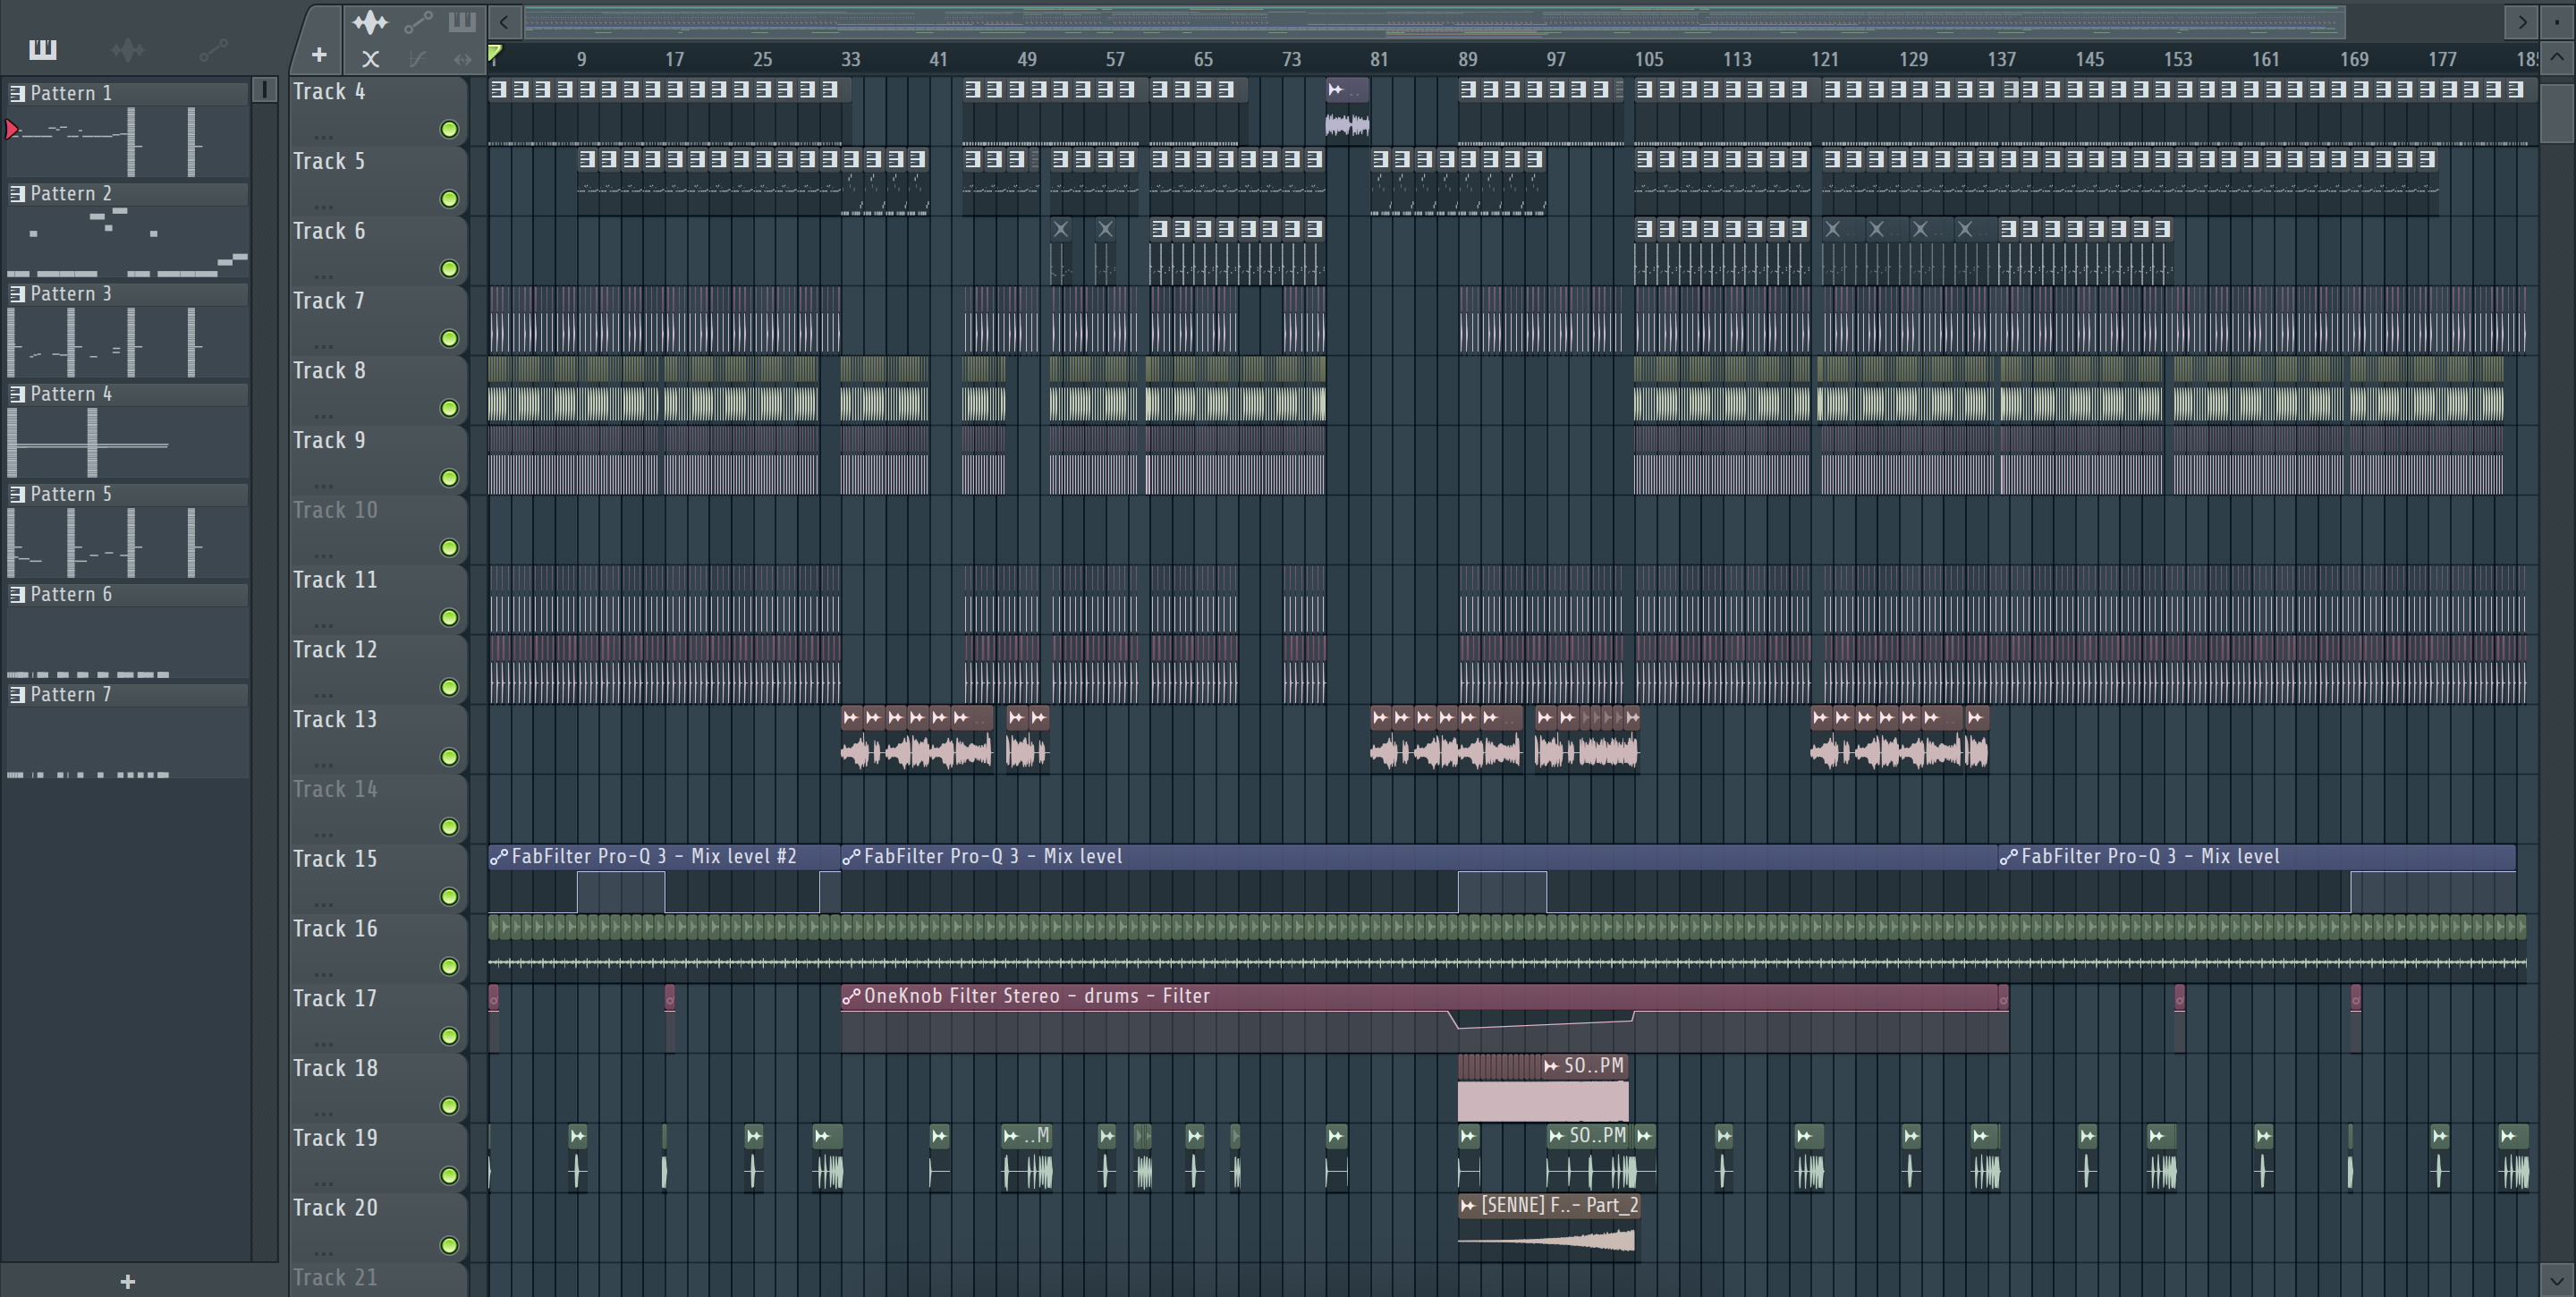The height and width of the screenshot is (1297, 2576).
Task: Mute Track 8 with its green LED
Action: (449, 408)
